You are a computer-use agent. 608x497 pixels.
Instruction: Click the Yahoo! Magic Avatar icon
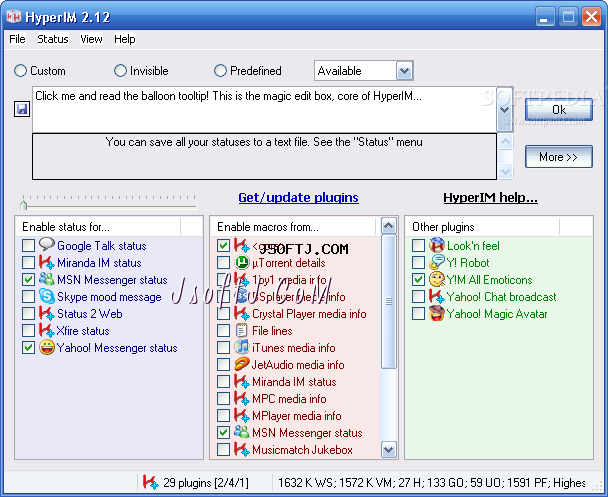coord(437,313)
